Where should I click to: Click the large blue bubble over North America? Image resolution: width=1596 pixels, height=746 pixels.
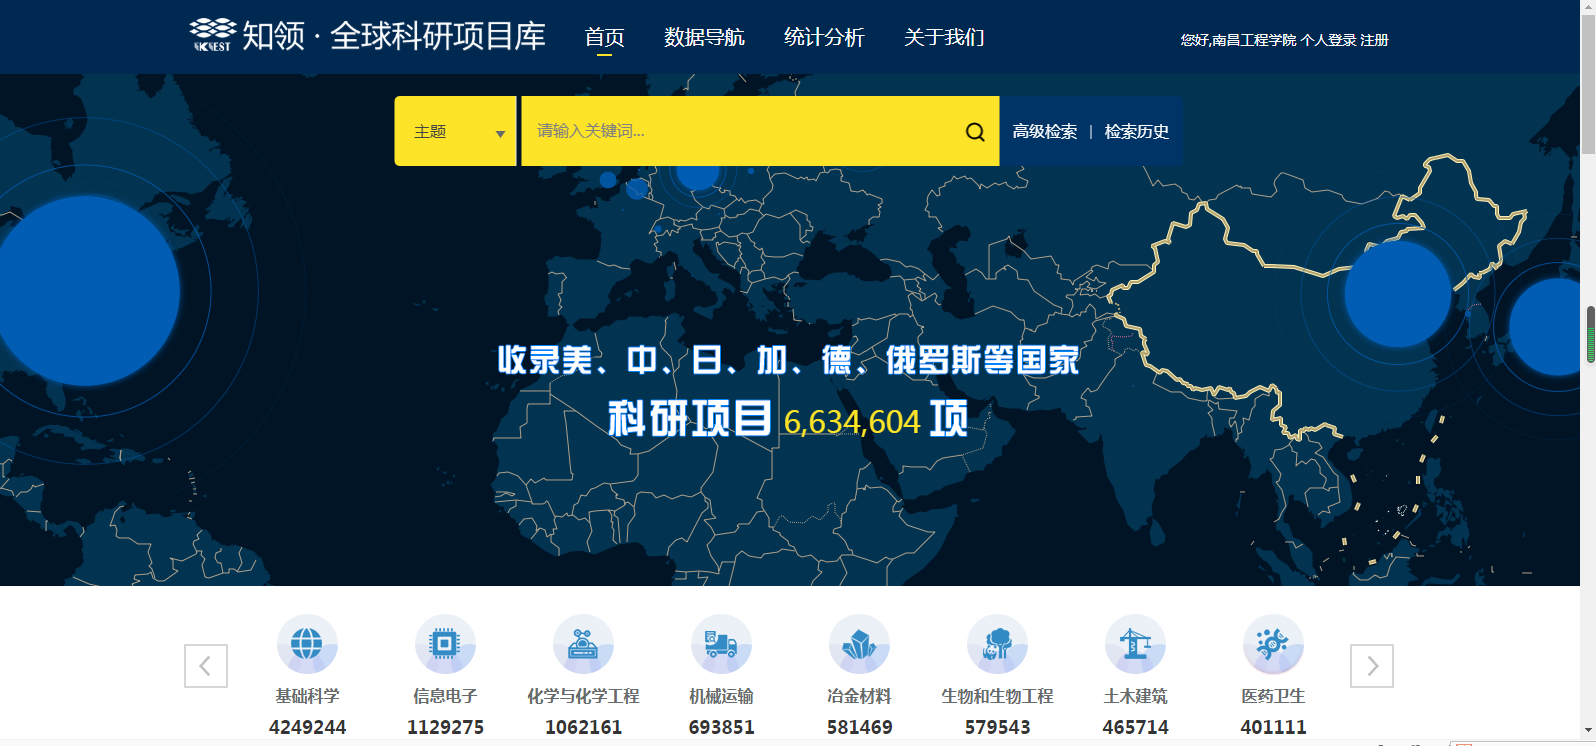[x=88, y=291]
